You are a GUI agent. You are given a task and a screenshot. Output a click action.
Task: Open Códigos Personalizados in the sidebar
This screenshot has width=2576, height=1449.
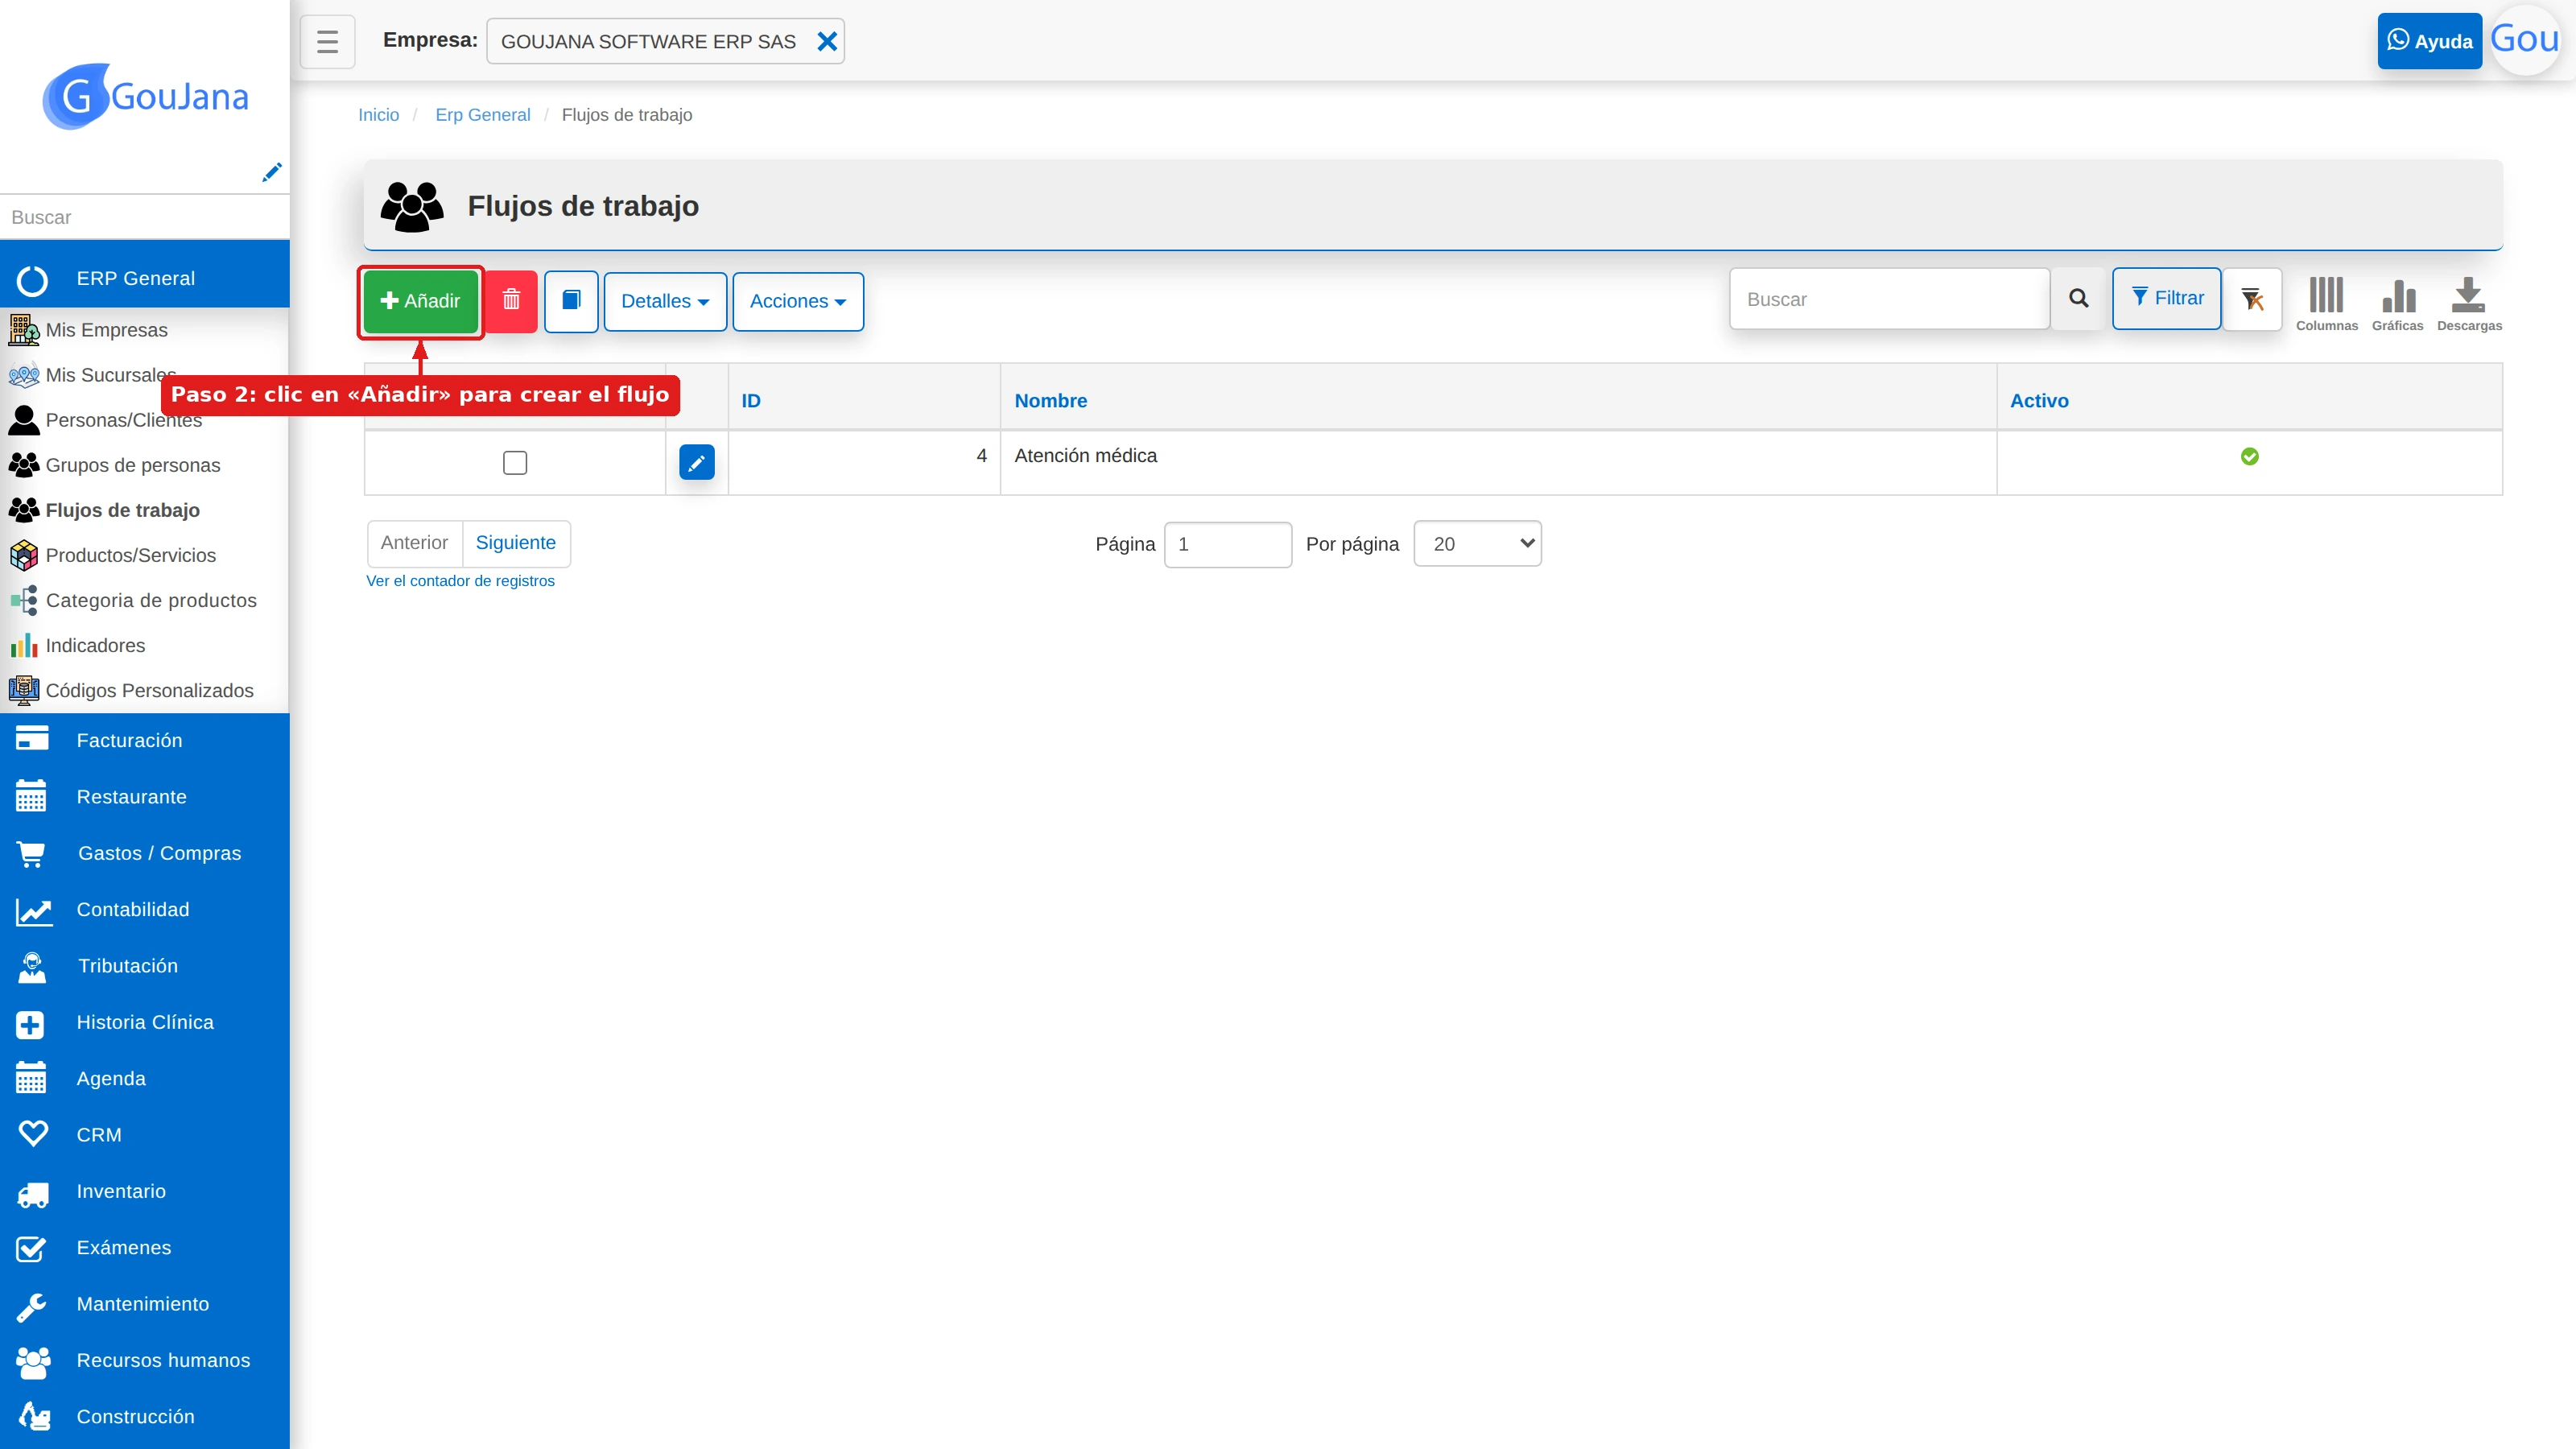pyautogui.click(x=149, y=689)
